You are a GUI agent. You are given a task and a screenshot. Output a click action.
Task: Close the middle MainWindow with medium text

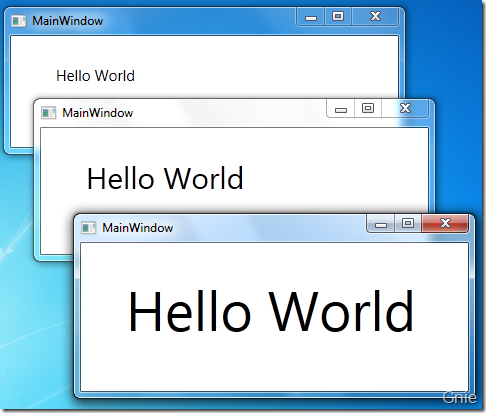(405, 109)
